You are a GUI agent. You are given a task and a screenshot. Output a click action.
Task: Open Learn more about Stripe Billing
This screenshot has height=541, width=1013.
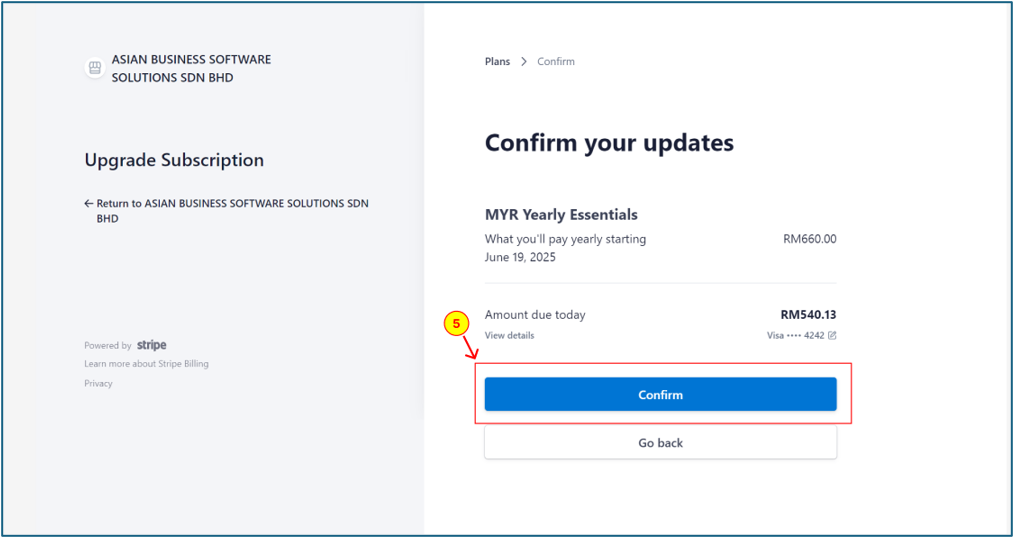pos(147,364)
